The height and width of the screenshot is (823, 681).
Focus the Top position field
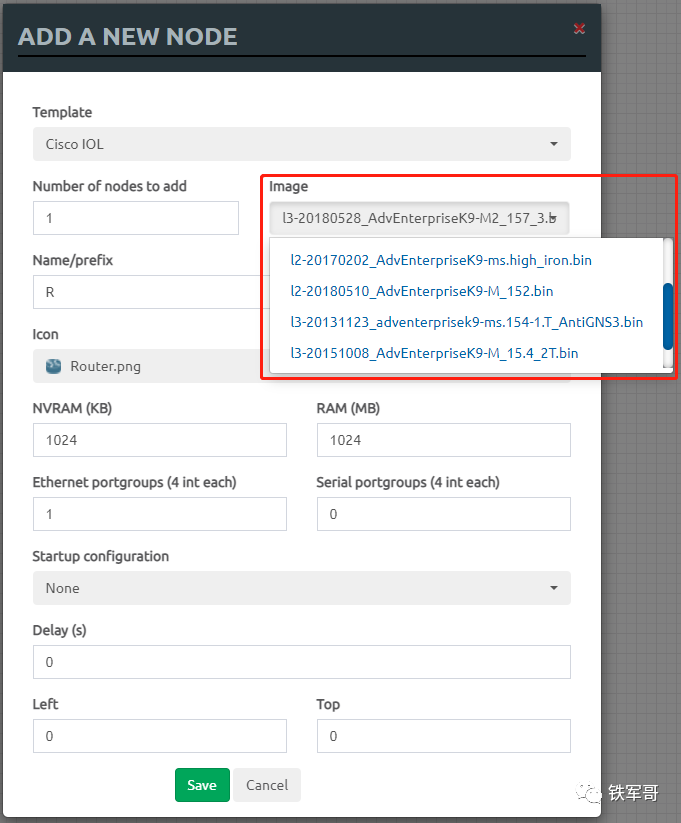[x=444, y=736]
